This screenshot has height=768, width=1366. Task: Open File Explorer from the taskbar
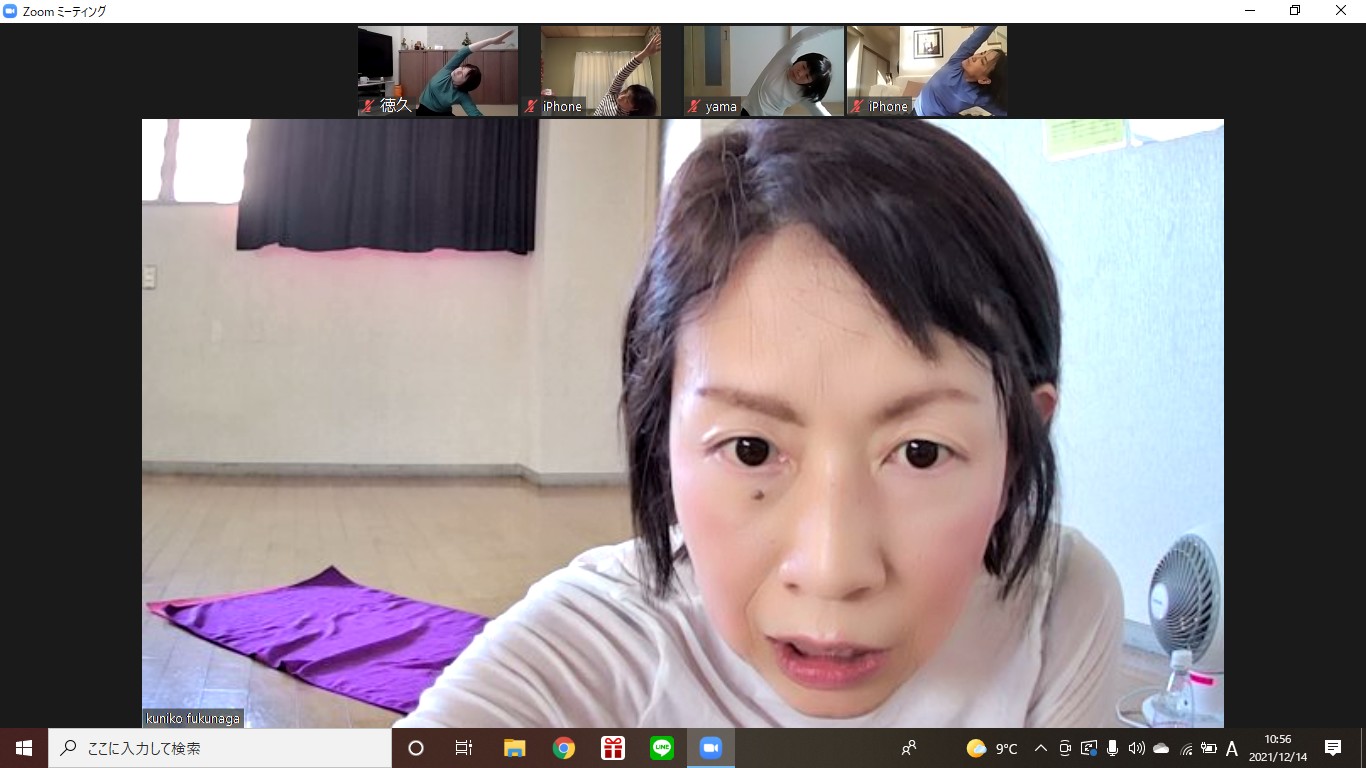click(514, 748)
